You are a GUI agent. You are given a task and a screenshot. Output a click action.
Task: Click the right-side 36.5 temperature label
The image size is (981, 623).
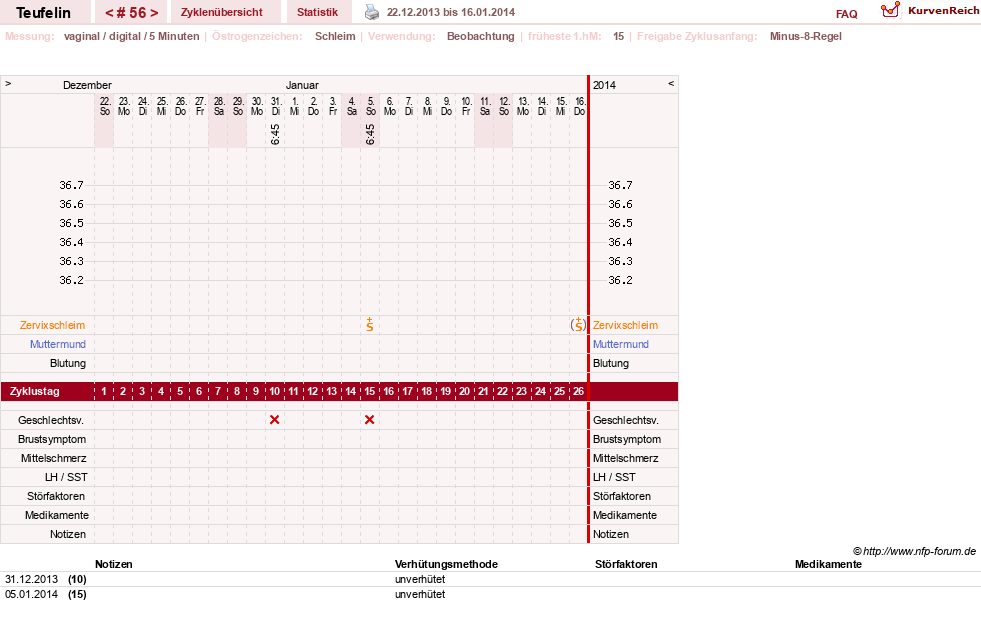pos(620,223)
